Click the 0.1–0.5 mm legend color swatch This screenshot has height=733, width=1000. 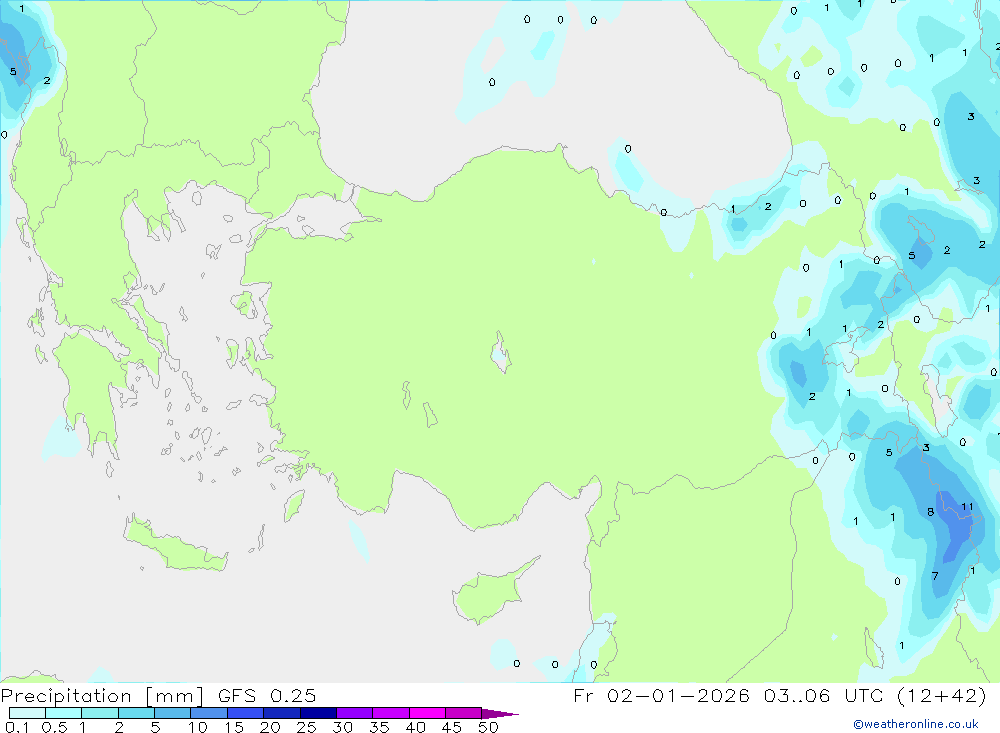click(x=27, y=713)
